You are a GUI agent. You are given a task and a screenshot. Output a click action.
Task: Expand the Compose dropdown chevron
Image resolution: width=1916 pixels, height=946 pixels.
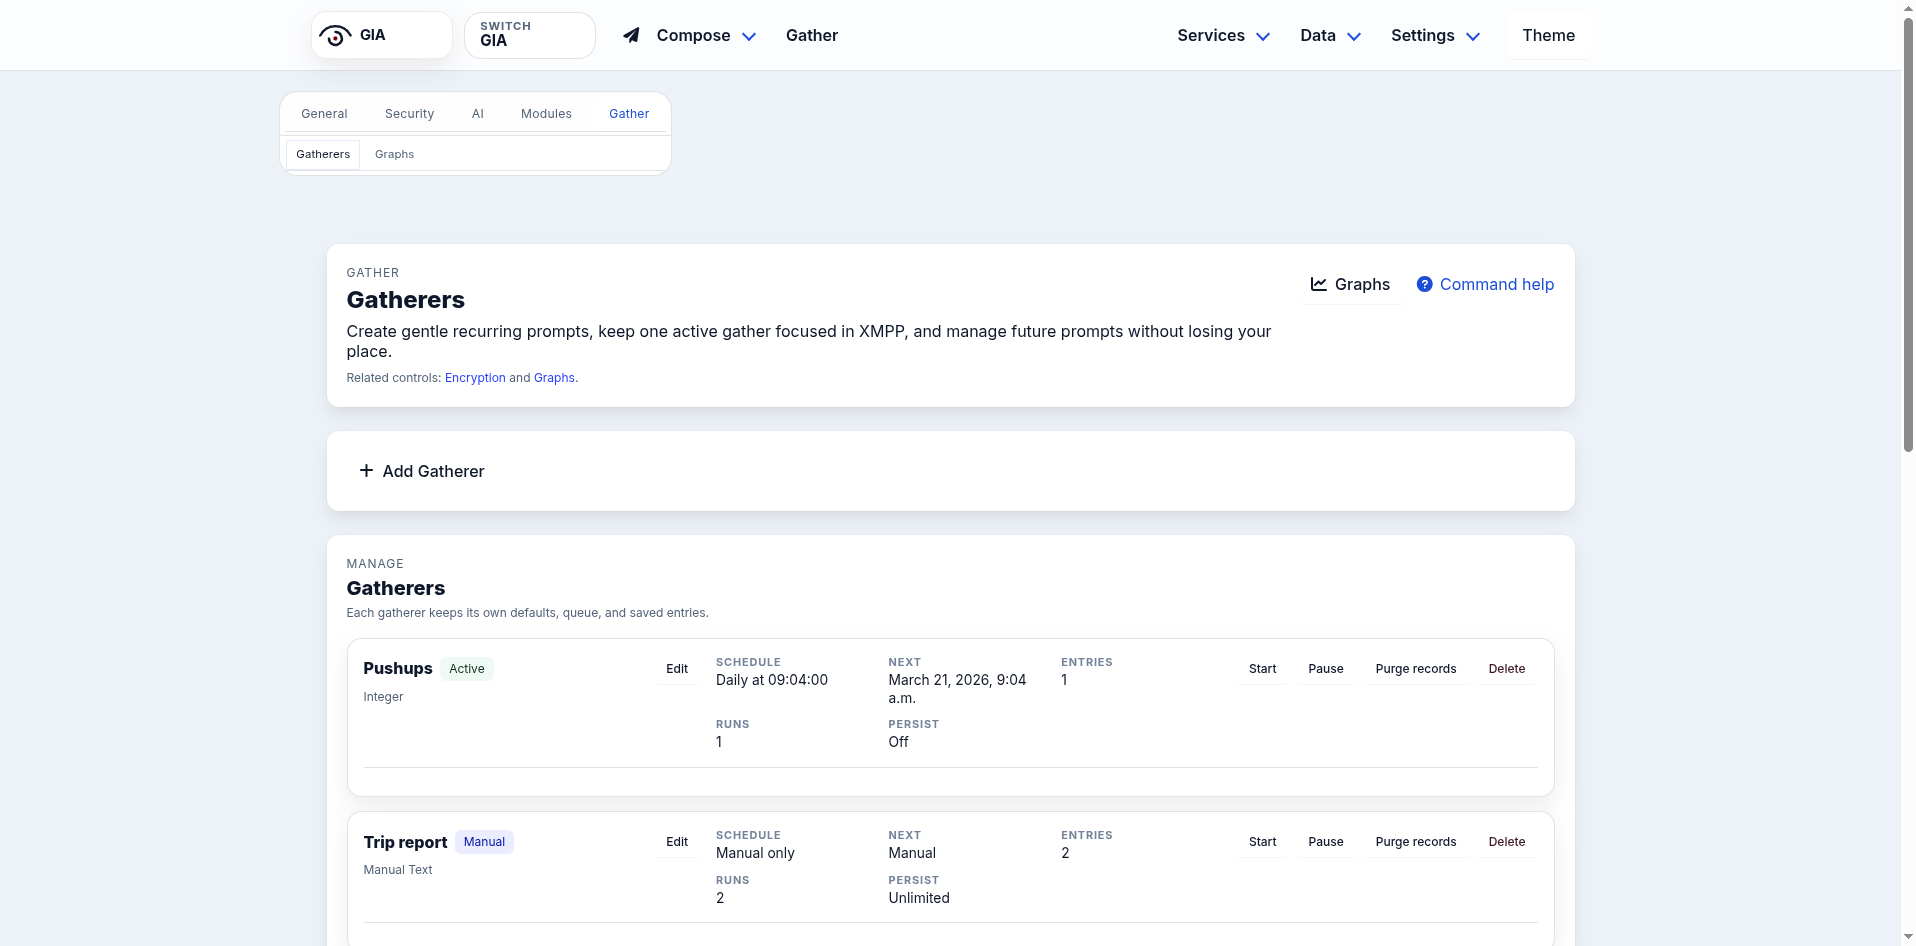point(749,37)
